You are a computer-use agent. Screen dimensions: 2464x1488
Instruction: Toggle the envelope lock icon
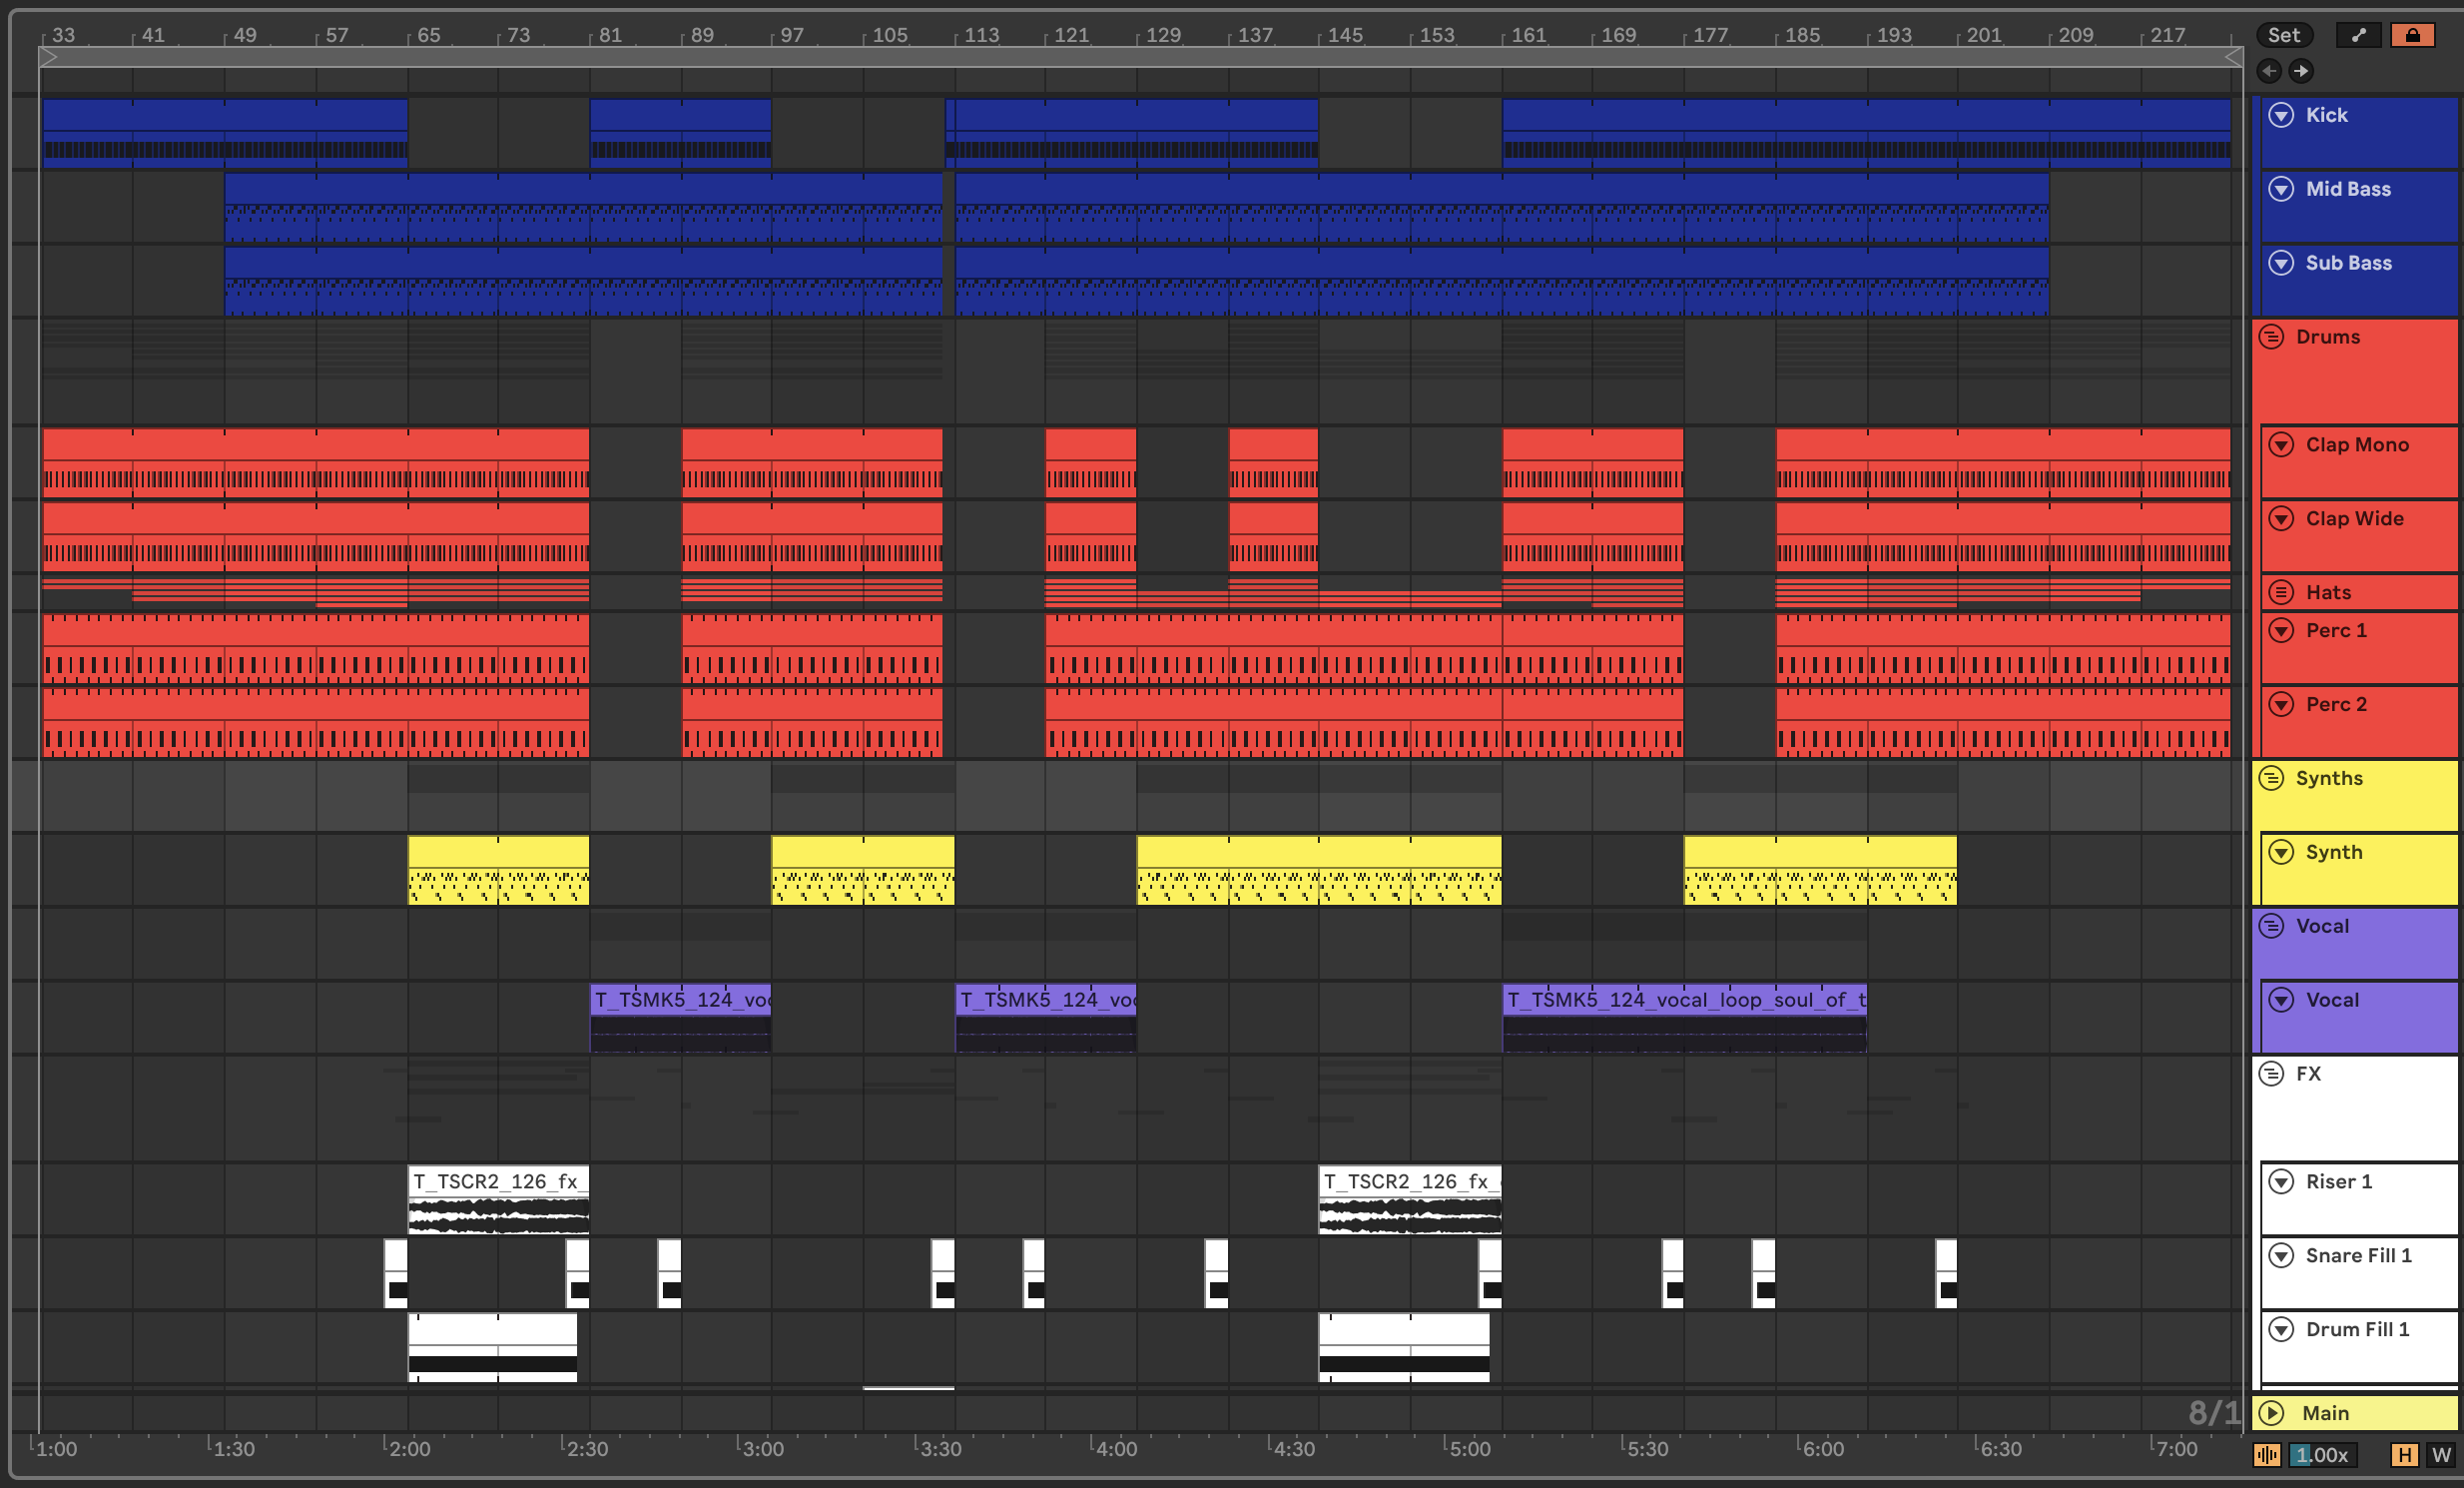(2412, 36)
